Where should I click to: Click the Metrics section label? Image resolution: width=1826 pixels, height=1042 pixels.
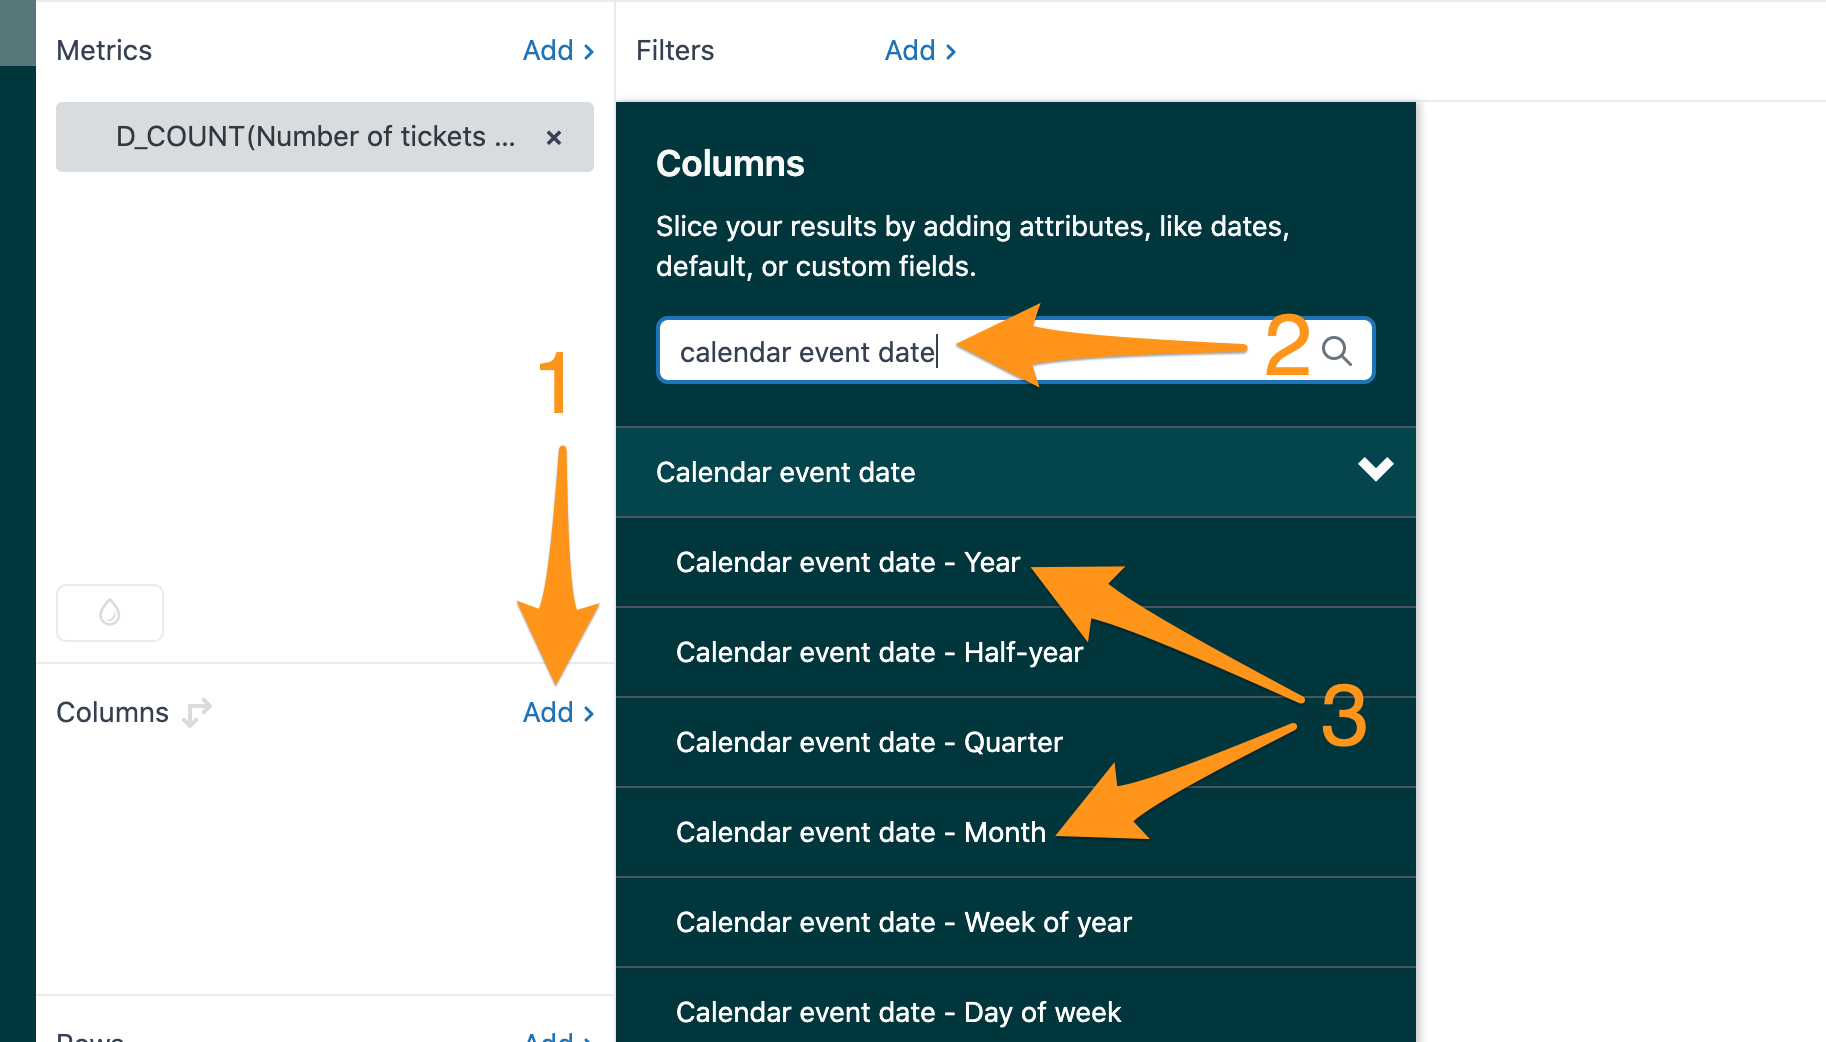tap(104, 50)
